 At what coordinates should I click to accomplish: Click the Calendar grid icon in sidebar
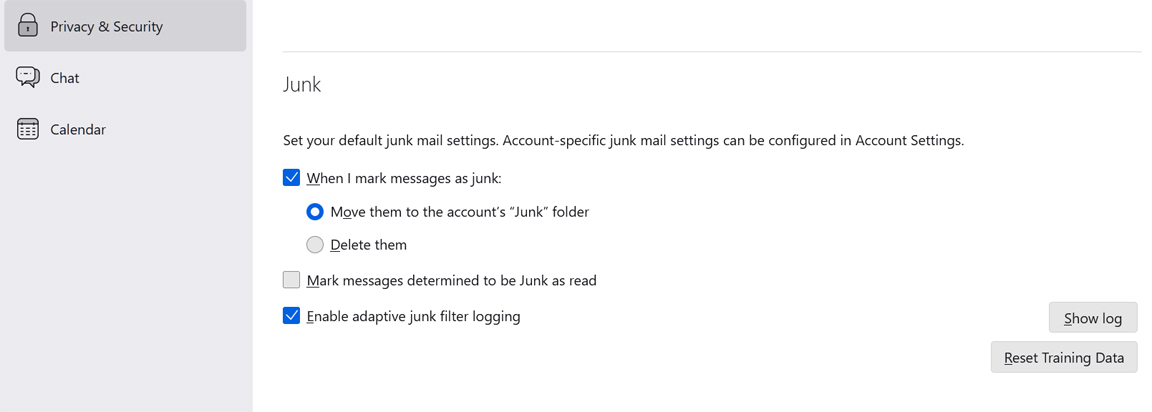[27, 129]
